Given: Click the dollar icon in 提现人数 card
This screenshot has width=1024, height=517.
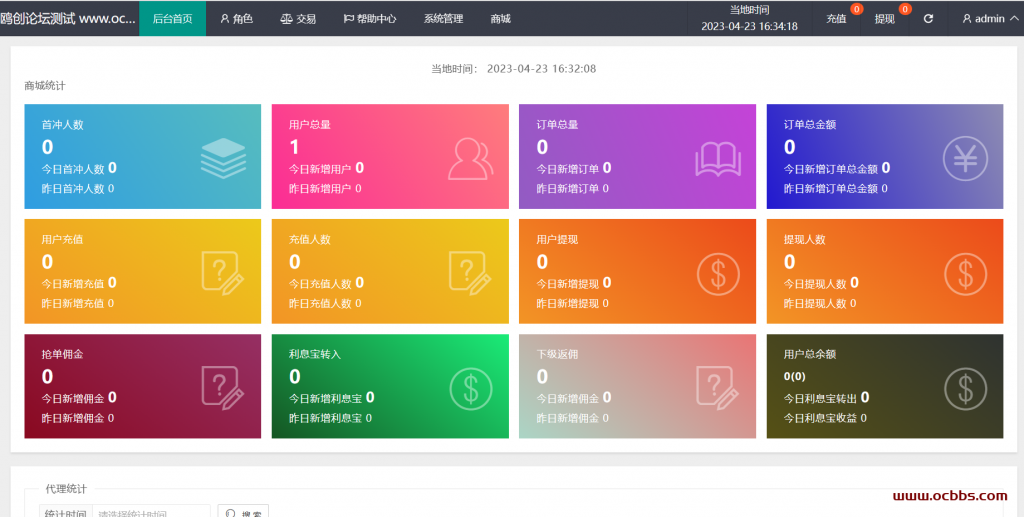Looking at the screenshot, I should [x=965, y=274].
